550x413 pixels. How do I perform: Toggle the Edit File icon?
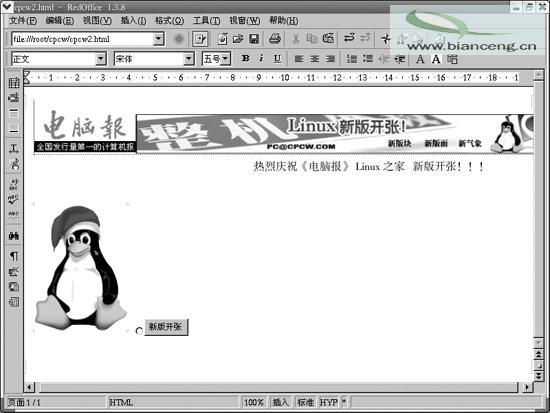point(200,39)
